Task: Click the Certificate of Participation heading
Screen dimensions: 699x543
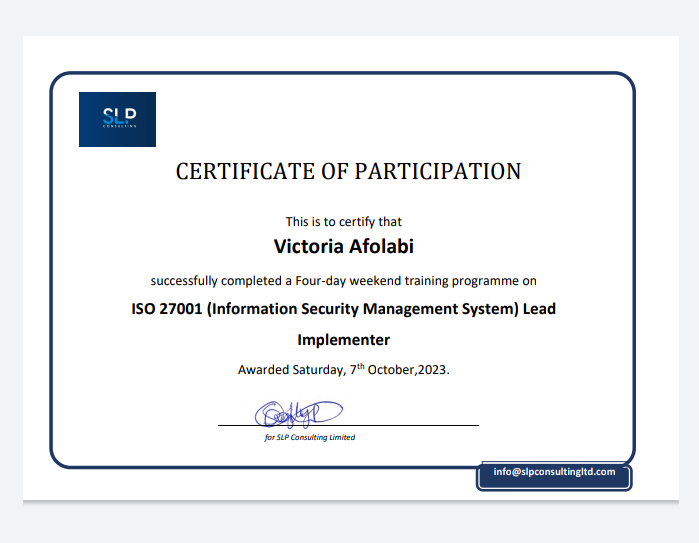Action: tap(348, 172)
